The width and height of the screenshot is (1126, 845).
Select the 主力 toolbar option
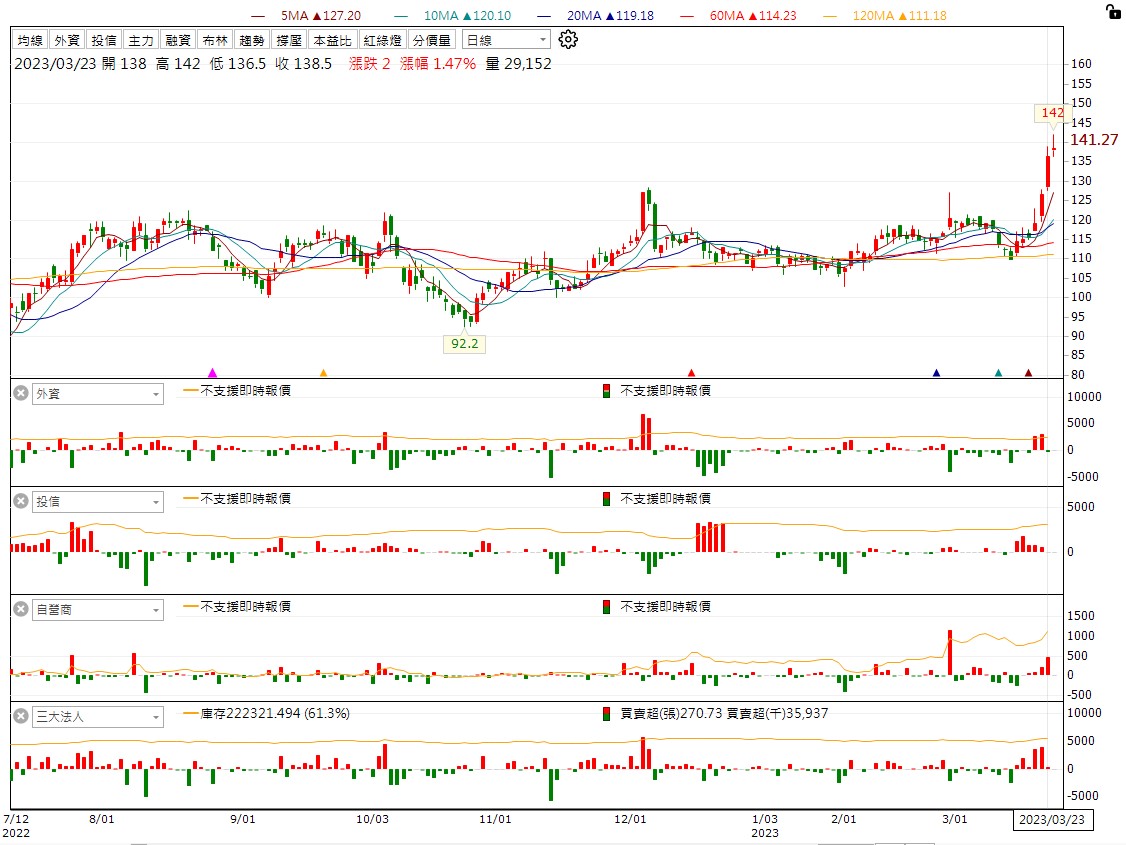(141, 40)
